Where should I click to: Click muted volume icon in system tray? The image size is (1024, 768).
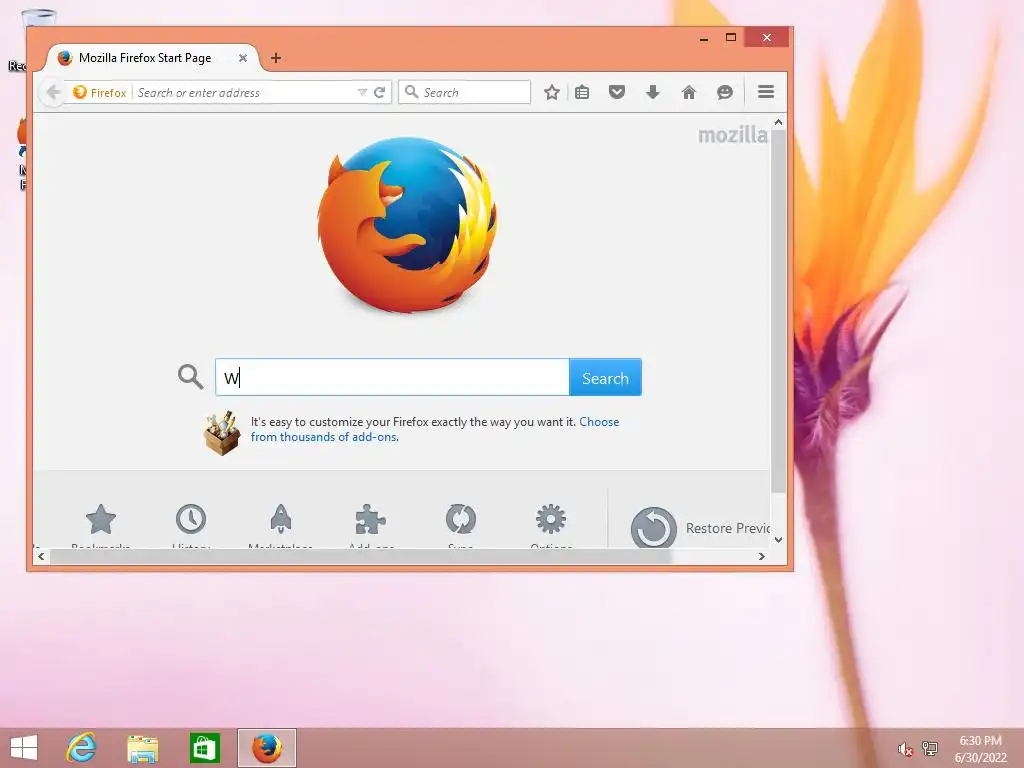[x=905, y=749]
